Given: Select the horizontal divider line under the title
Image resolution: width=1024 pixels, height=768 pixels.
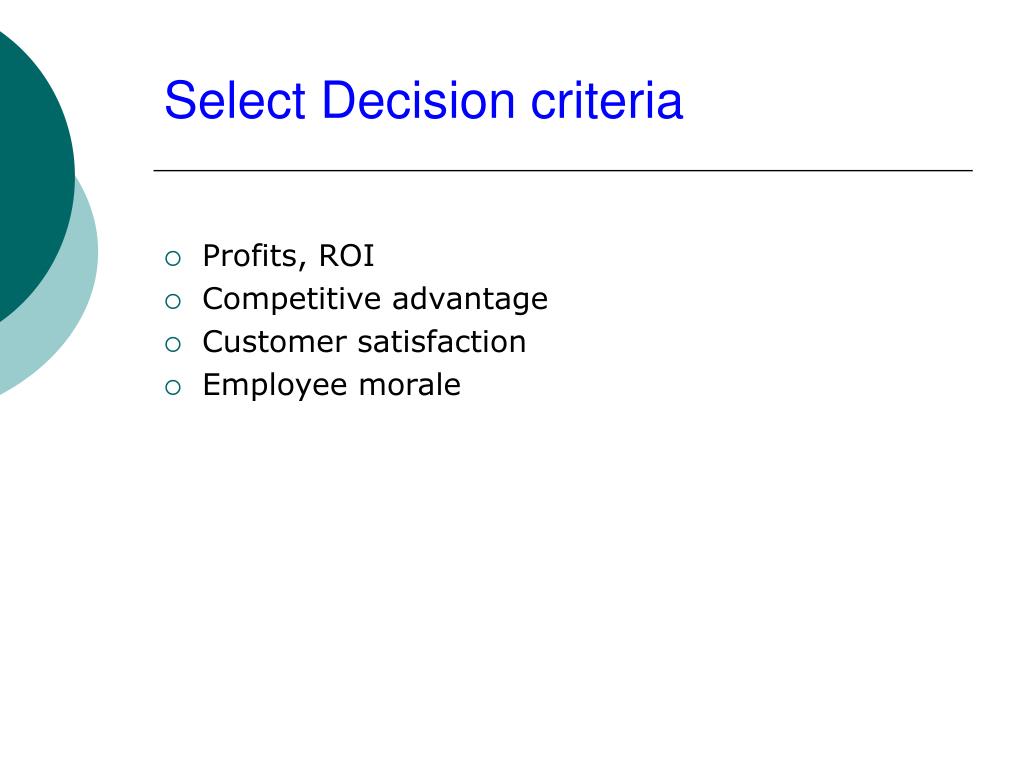Looking at the screenshot, I should 563,170.
